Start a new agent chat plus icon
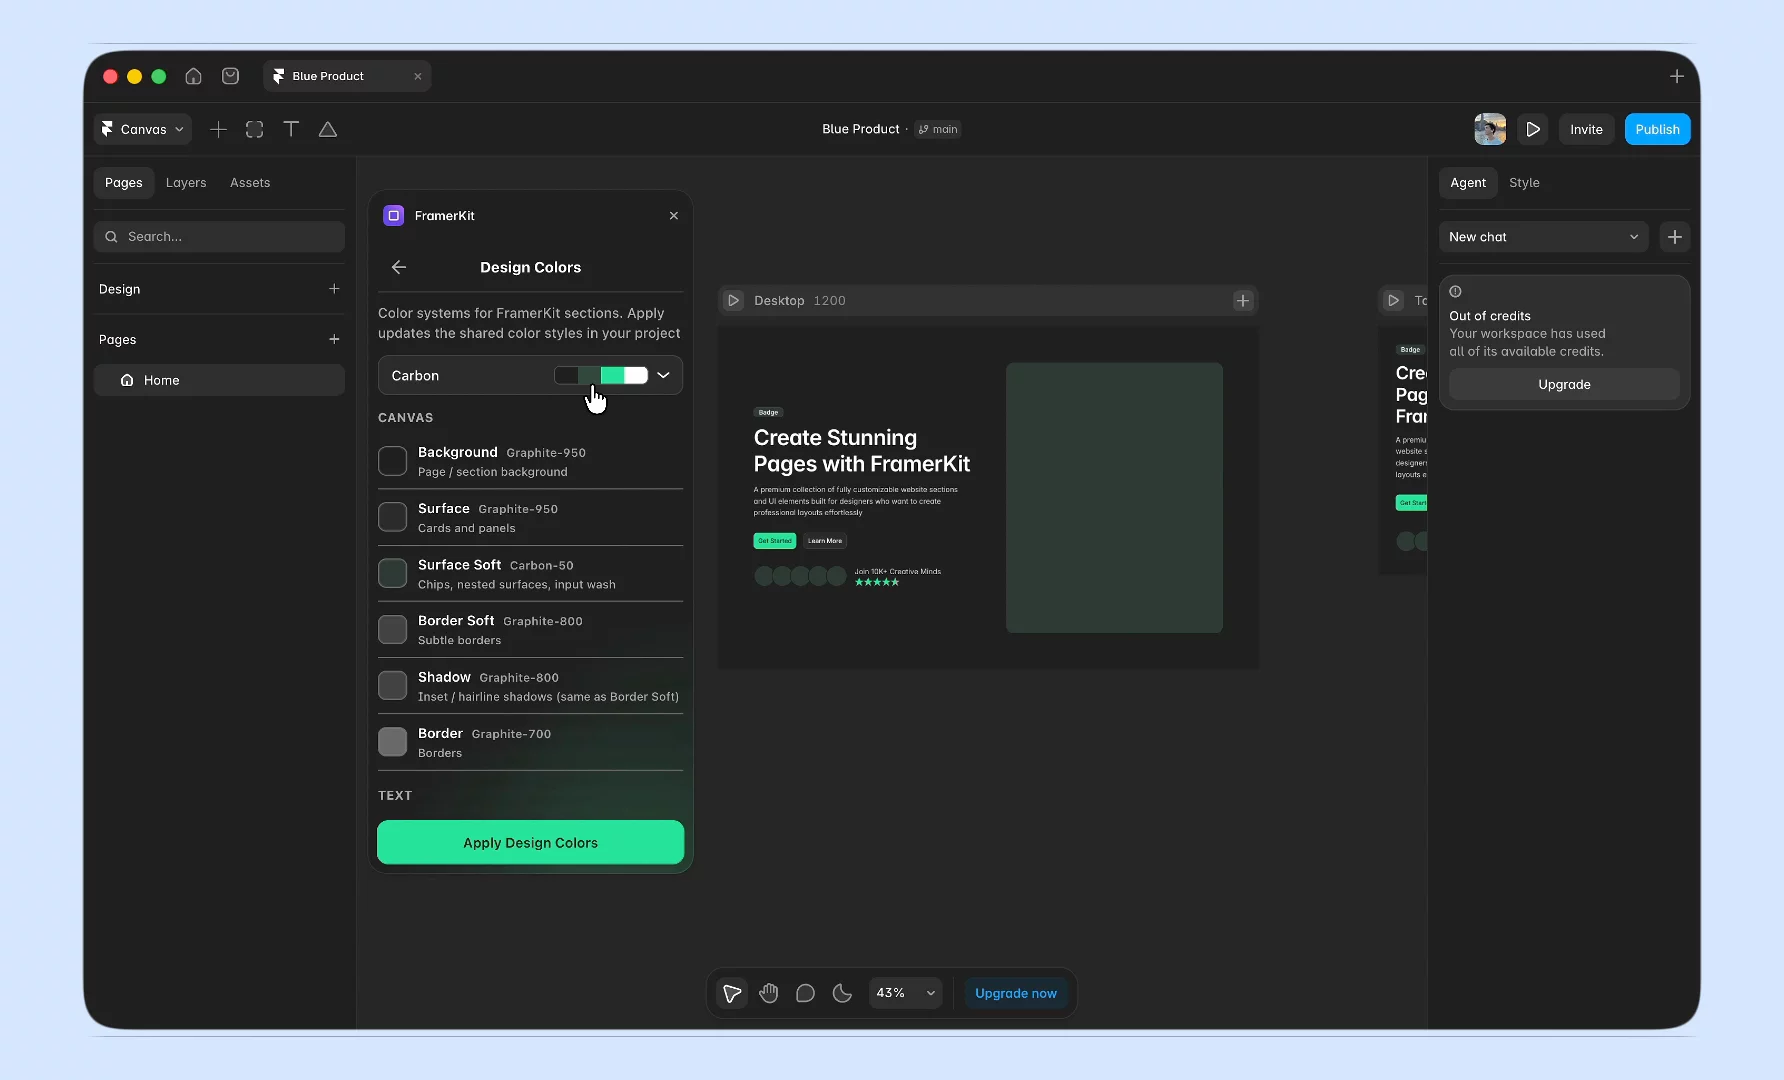Viewport: 1784px width, 1080px height. click(1675, 237)
